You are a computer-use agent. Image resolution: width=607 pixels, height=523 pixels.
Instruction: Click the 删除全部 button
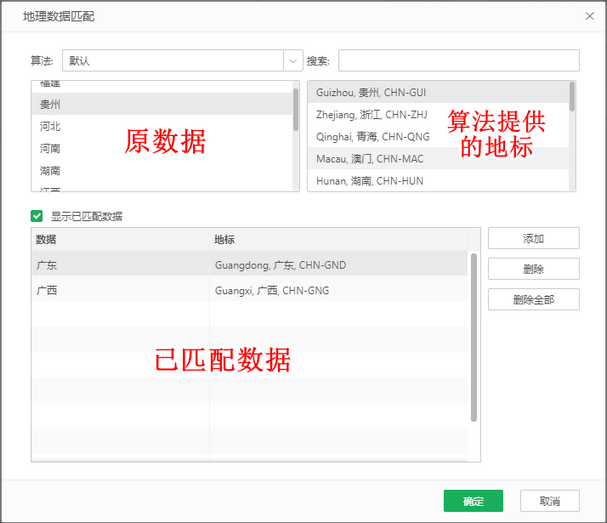tap(533, 299)
